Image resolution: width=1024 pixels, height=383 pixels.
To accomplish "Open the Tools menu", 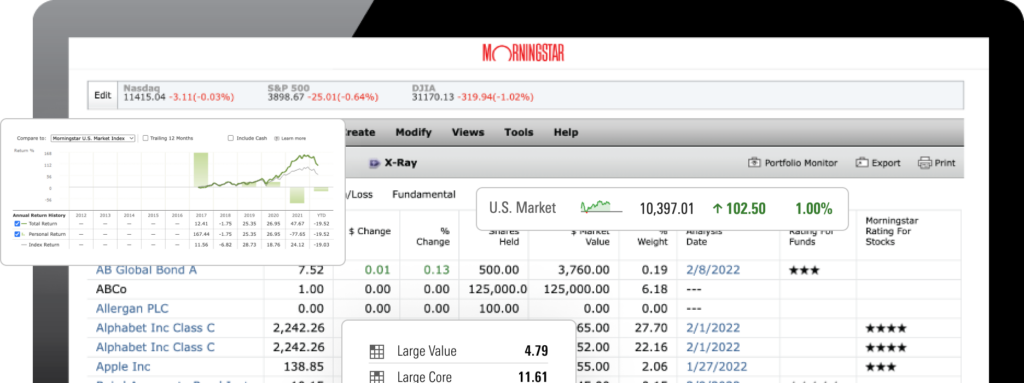I will 519,132.
